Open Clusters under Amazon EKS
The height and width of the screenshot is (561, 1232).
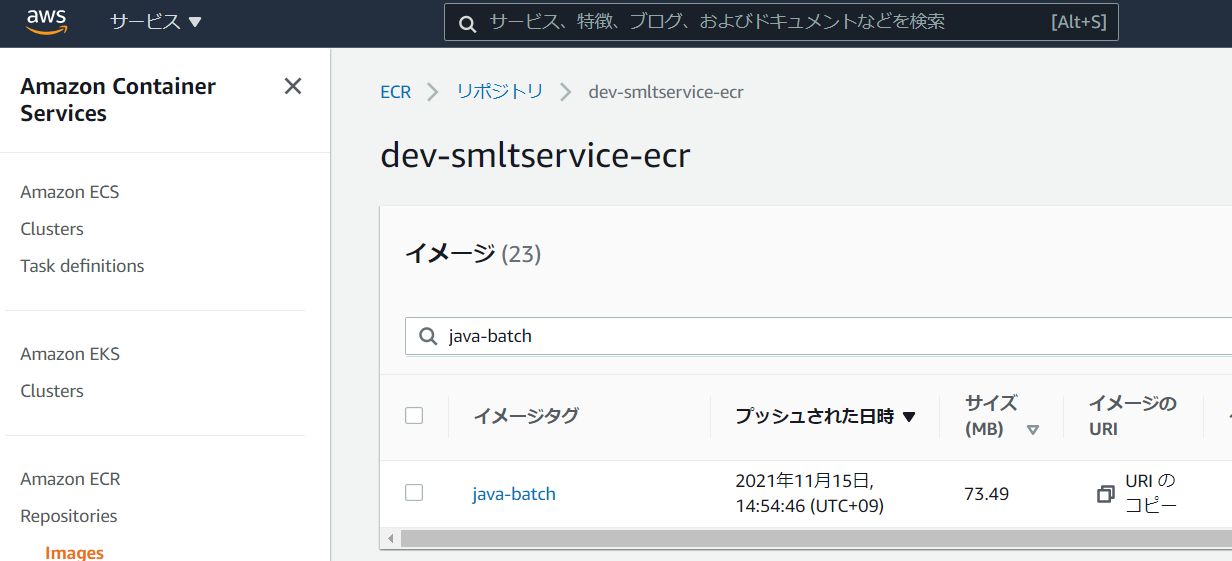52,391
